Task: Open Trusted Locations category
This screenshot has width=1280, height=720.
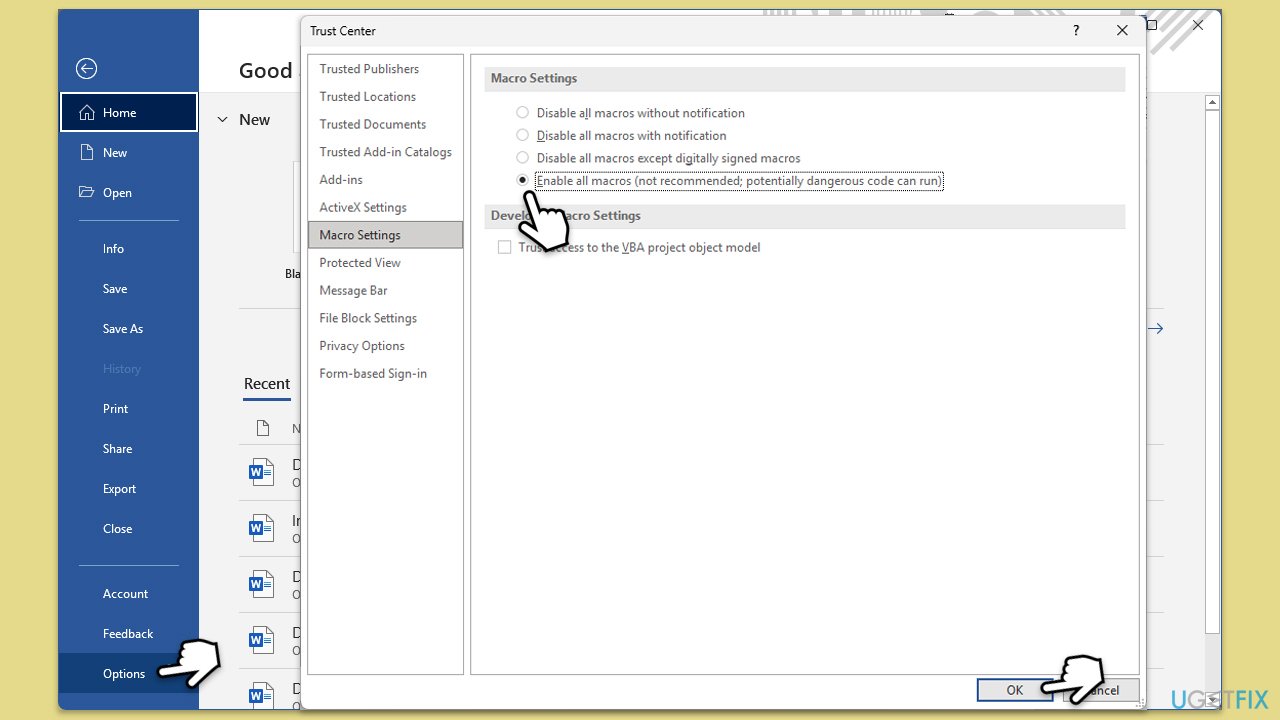Action: click(385, 96)
